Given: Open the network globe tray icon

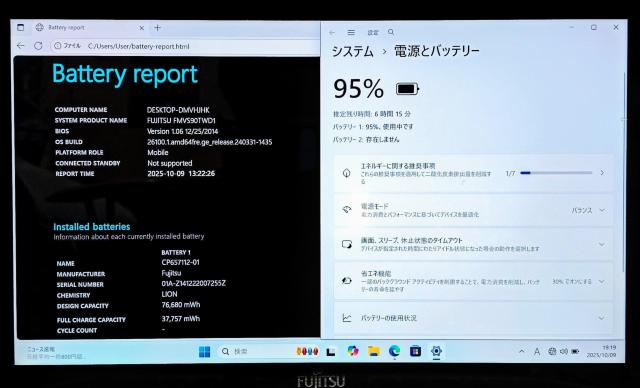Looking at the screenshot, I should click(x=552, y=351).
